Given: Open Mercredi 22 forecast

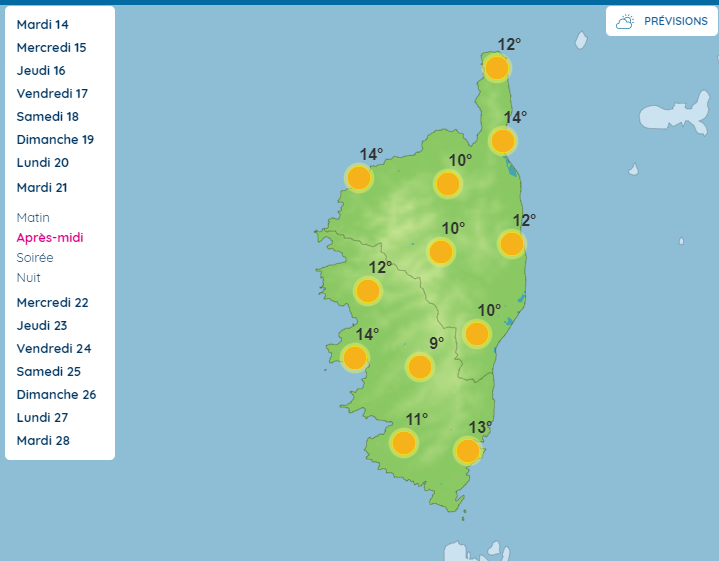Looking at the screenshot, I should click(53, 302).
